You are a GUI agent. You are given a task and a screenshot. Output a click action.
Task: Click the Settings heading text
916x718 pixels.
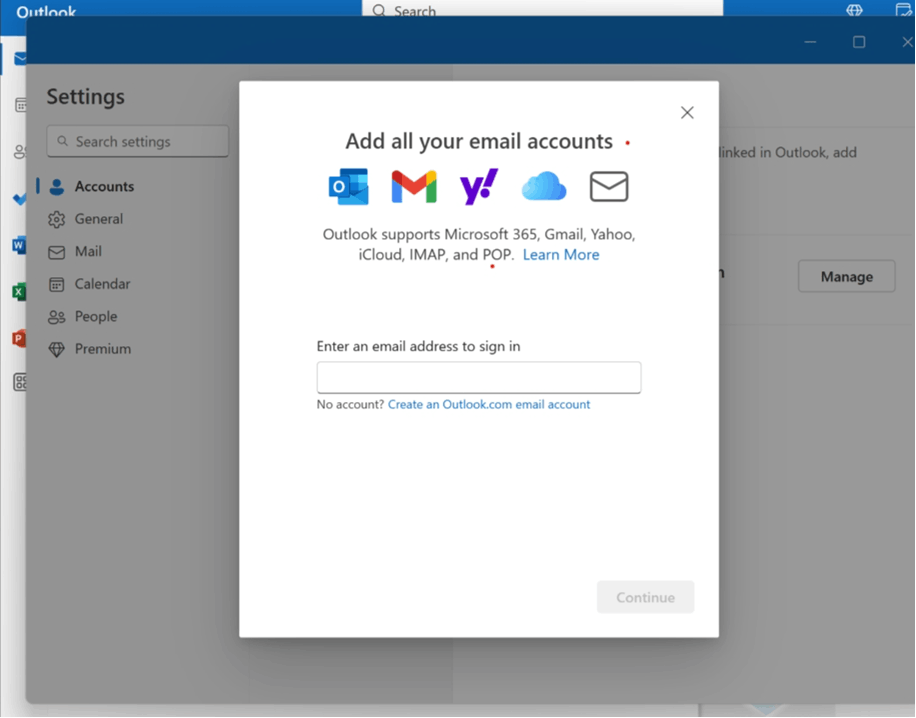point(86,96)
